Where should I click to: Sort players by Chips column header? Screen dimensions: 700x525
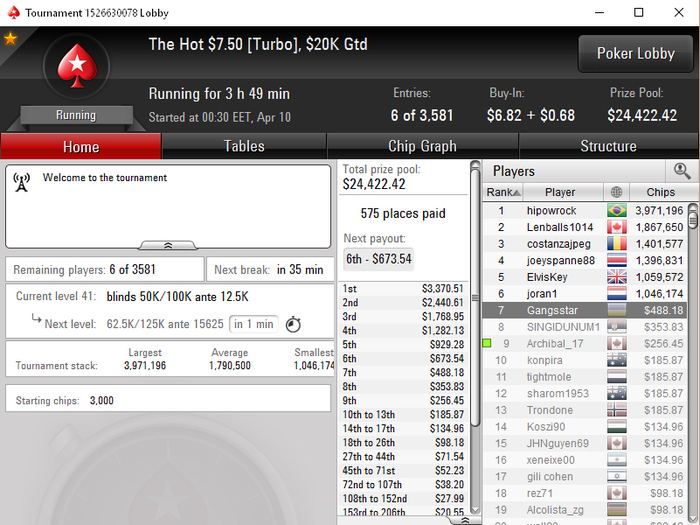660,192
